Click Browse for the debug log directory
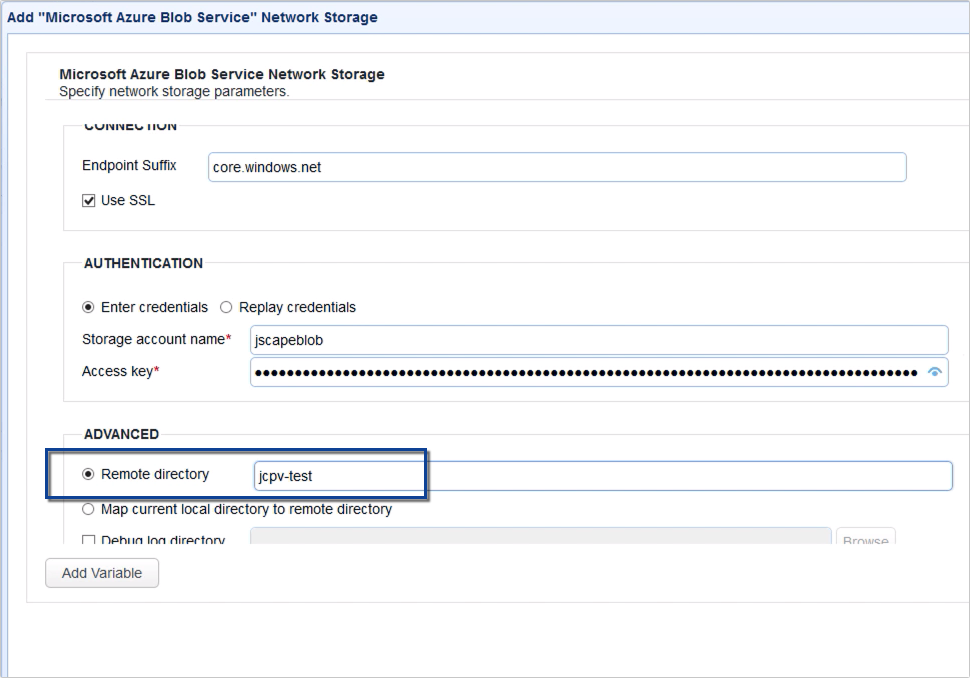 coord(866,539)
